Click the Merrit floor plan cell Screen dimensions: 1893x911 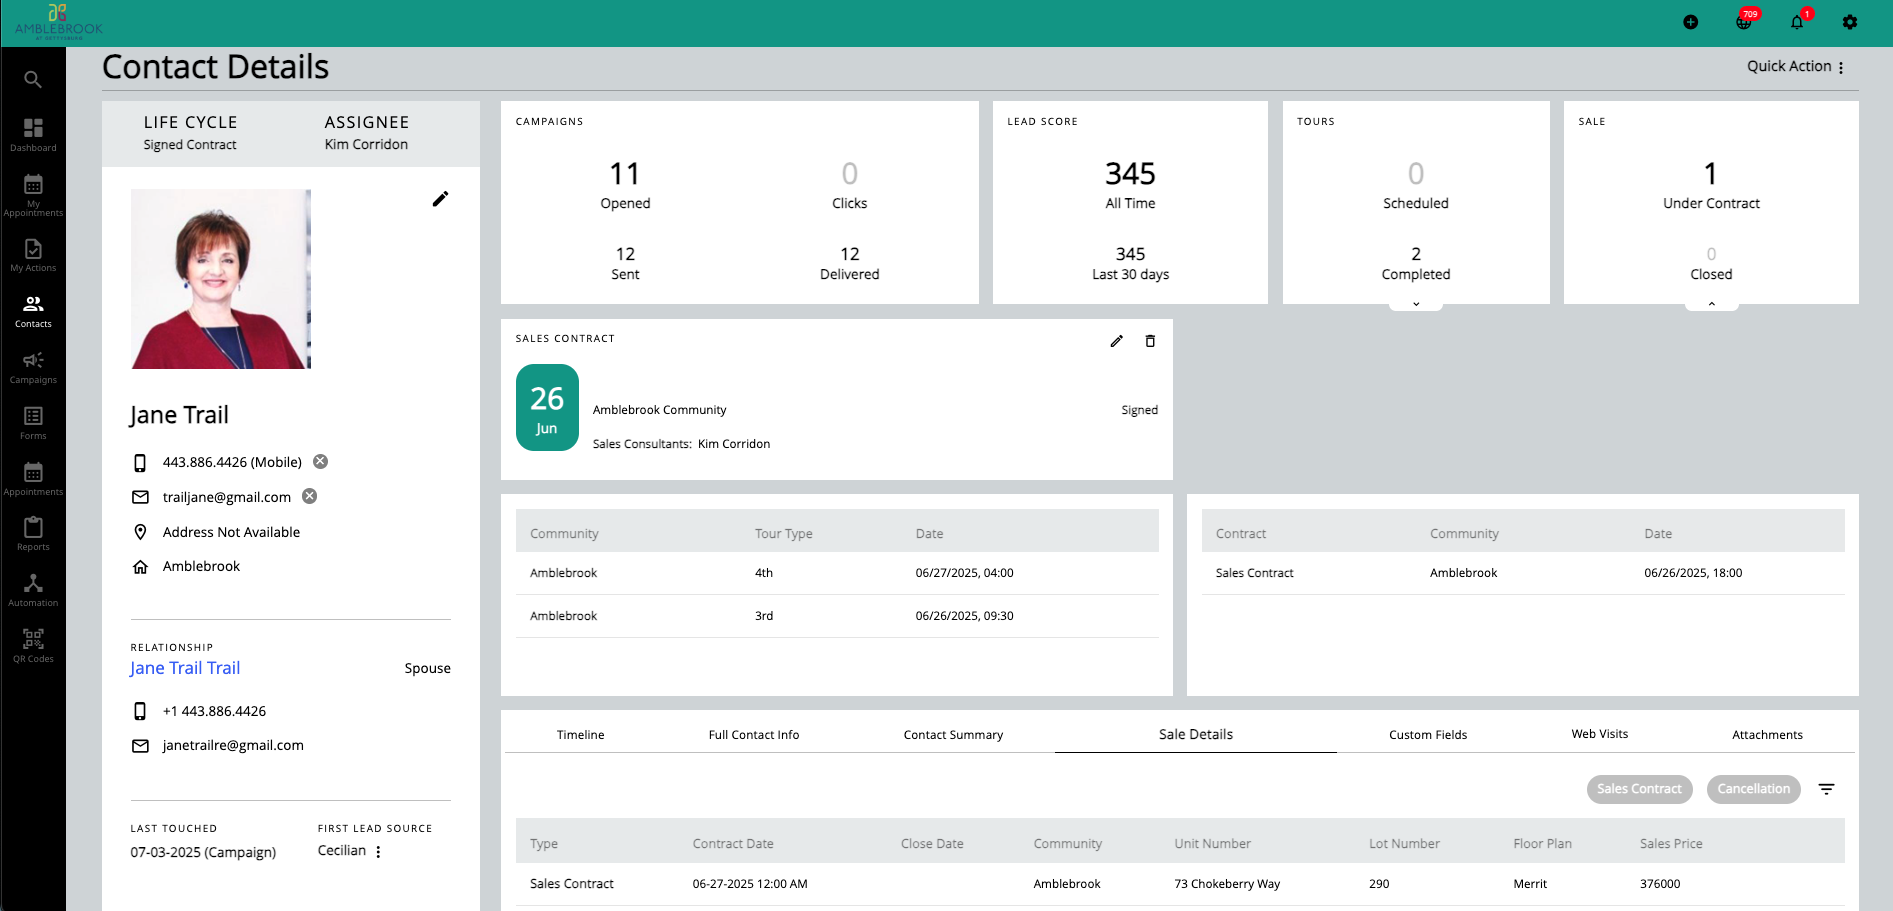[1530, 884]
